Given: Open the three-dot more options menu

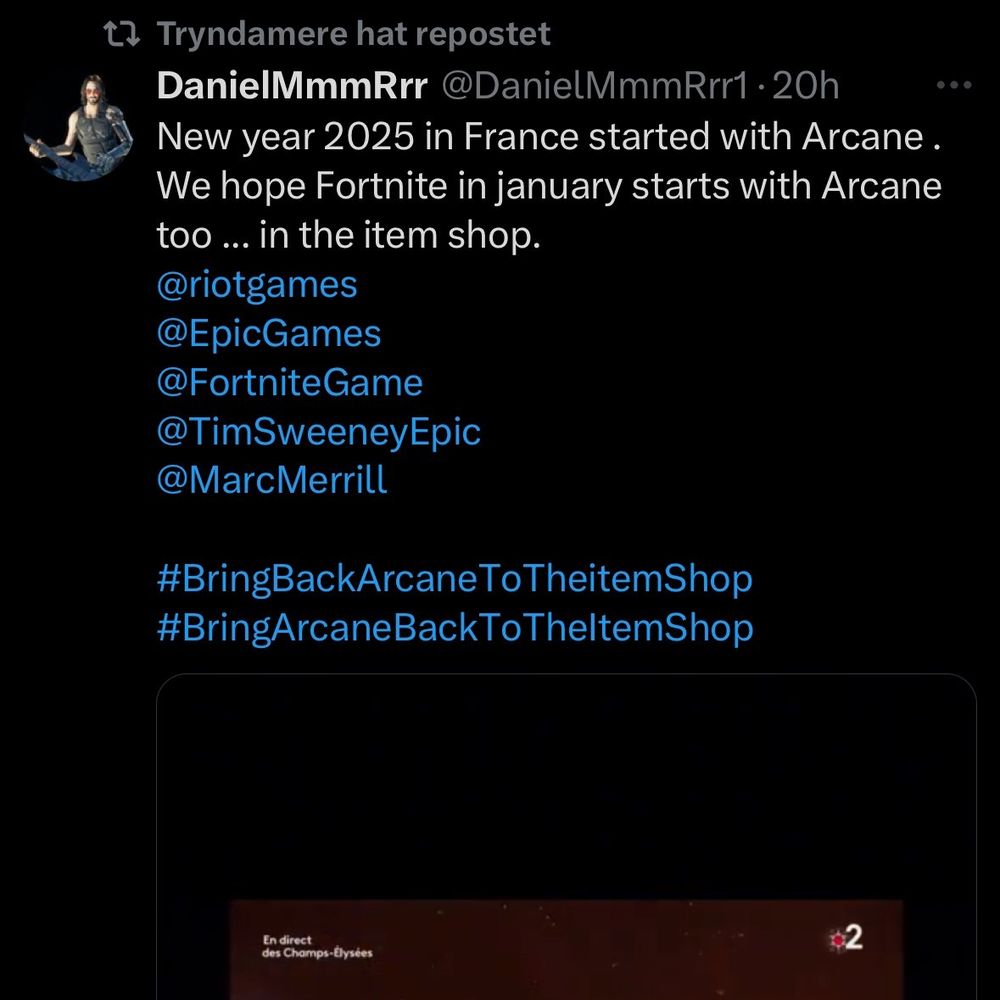Looking at the screenshot, I should tap(953, 85).
